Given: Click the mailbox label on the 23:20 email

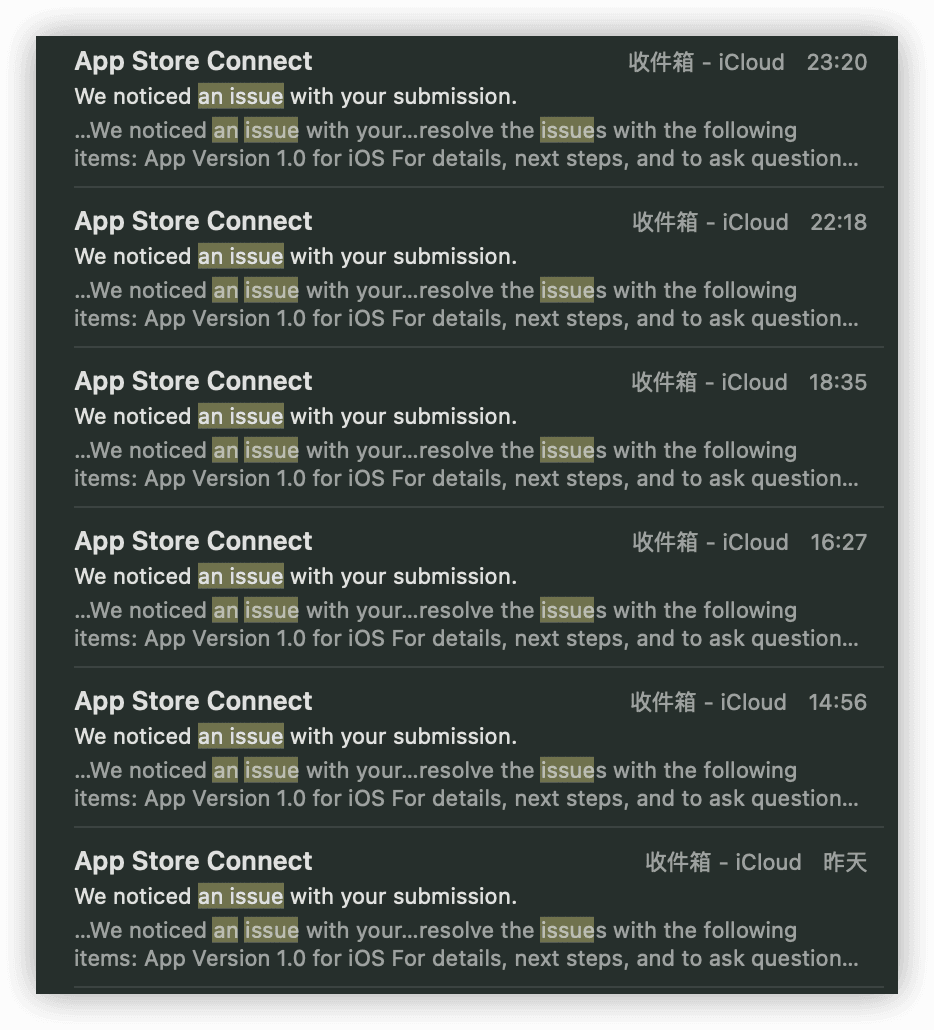Looking at the screenshot, I should (x=706, y=62).
